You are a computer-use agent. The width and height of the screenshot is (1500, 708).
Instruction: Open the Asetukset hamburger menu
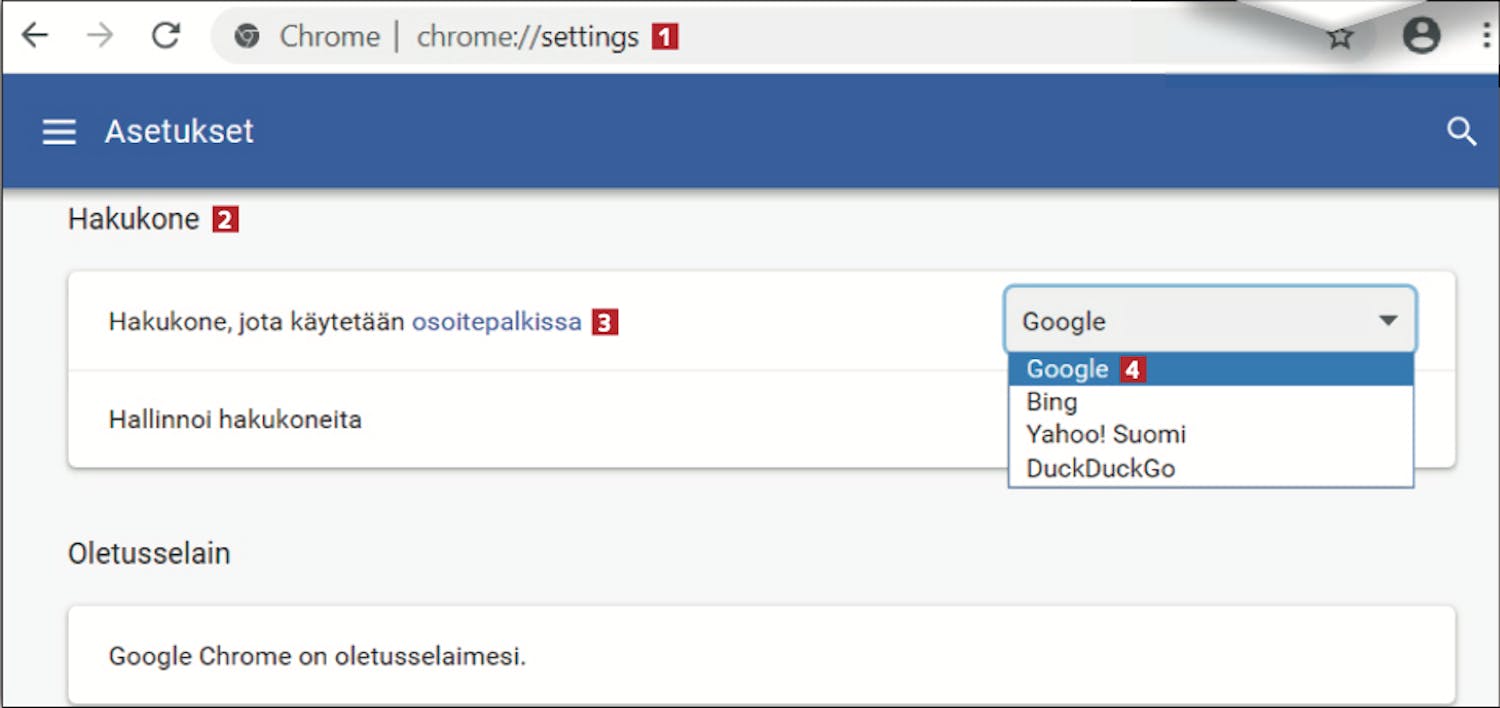point(59,131)
